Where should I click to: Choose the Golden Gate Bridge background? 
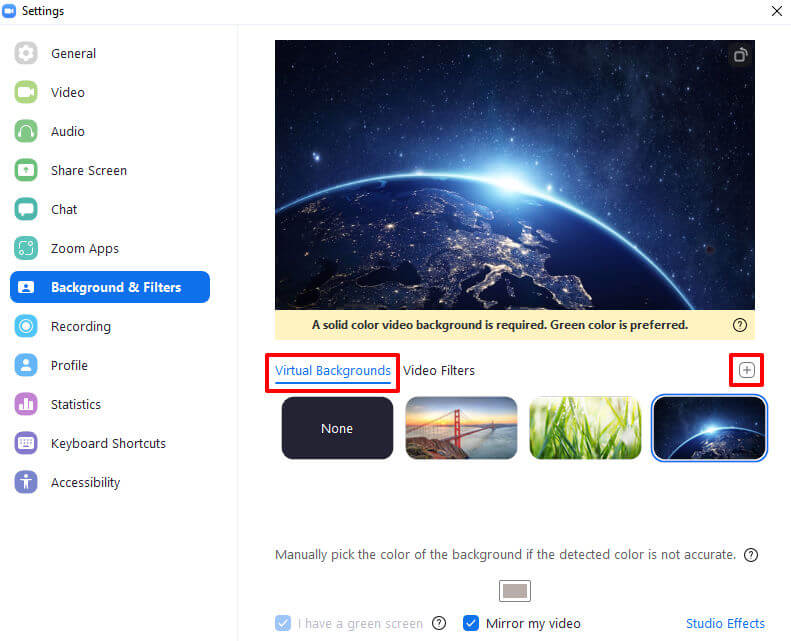[x=461, y=428]
